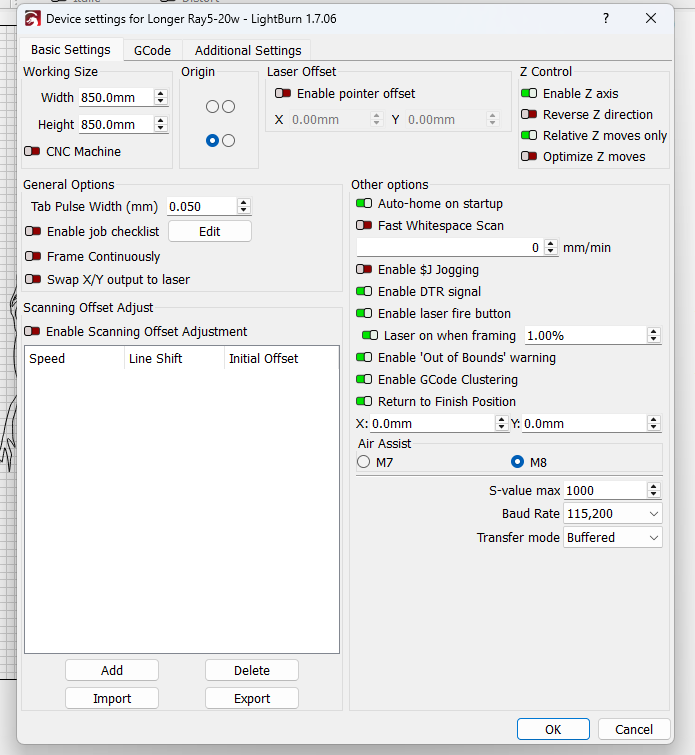Screen dimensions: 695x755
Task: Toggle Enable 'Out of Bounds' warning
Action: [x=364, y=357]
